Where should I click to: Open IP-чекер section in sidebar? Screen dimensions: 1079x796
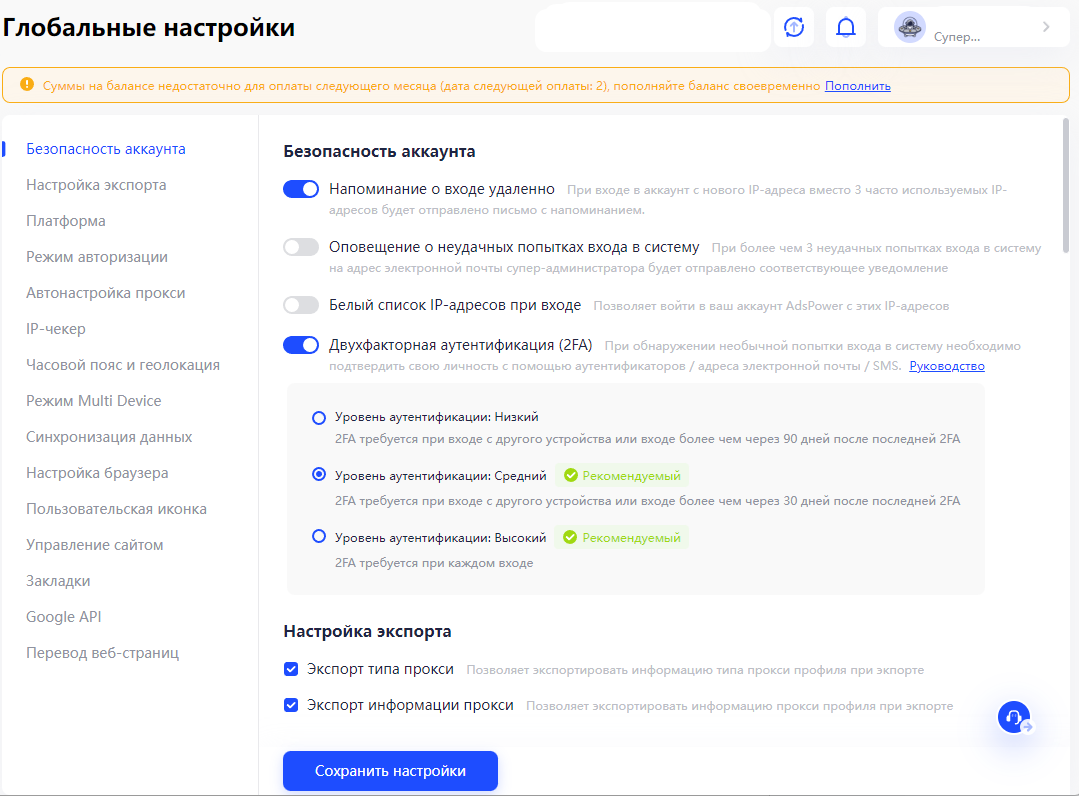tap(56, 329)
